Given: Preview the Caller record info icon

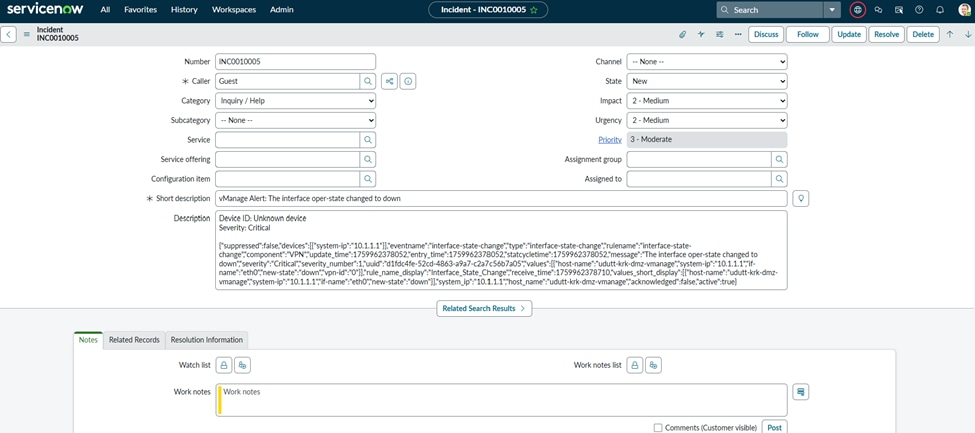Looking at the screenshot, I should pos(408,81).
